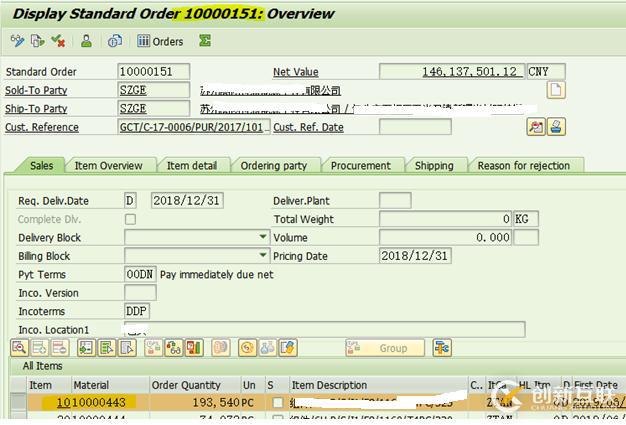Click the rightmost icon beside Cust. Ref. Date
This screenshot has height=425, width=626.
coord(556,127)
